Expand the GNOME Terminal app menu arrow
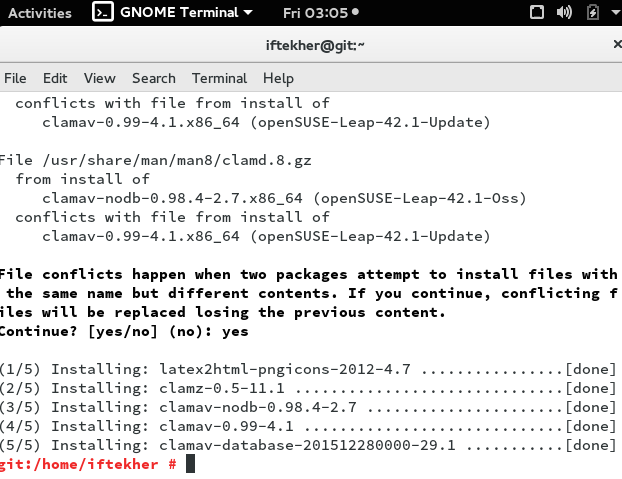 248,13
